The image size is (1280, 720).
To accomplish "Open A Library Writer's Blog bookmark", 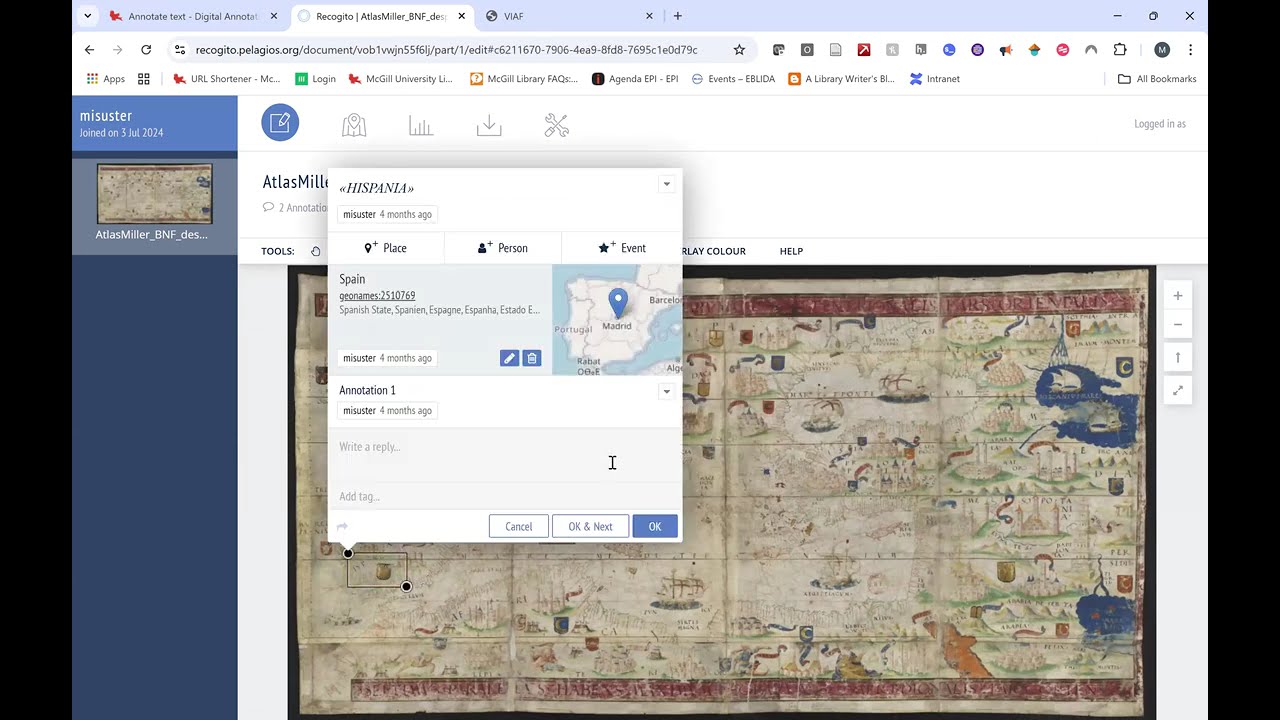I will 841,79.
